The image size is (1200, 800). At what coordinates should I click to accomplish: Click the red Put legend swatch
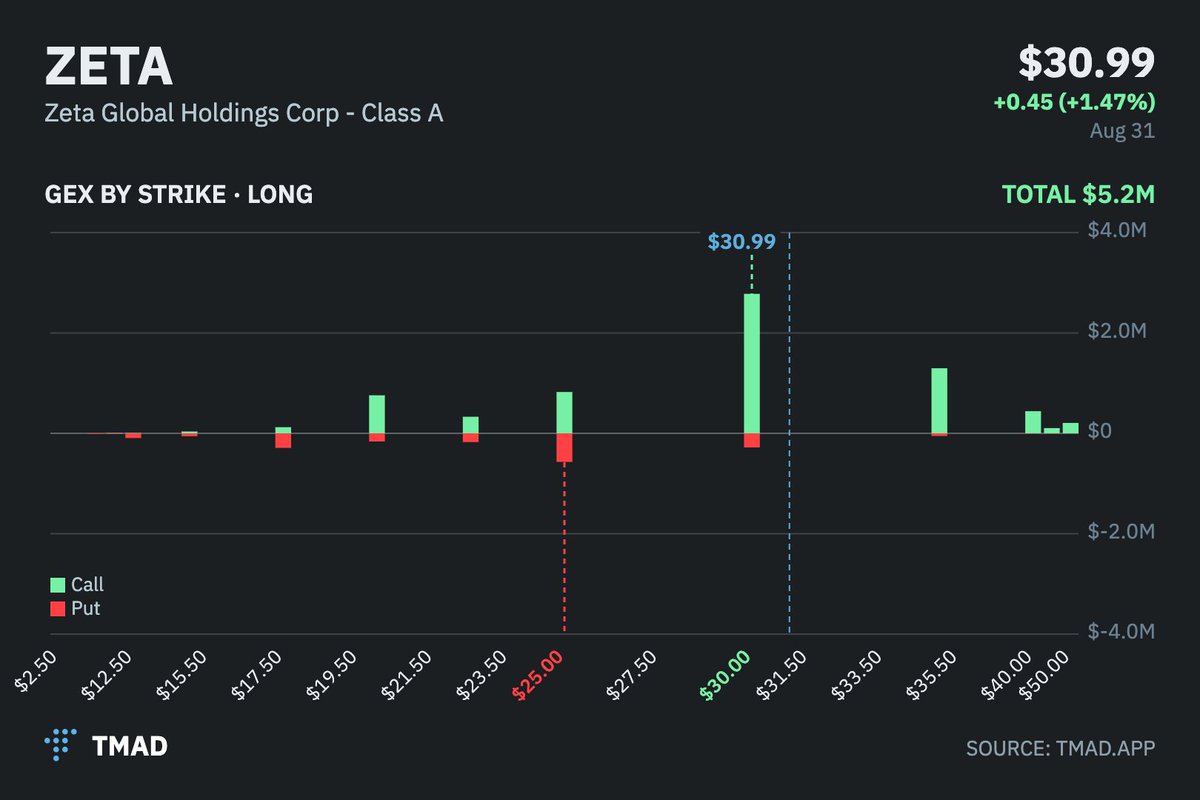pos(57,608)
